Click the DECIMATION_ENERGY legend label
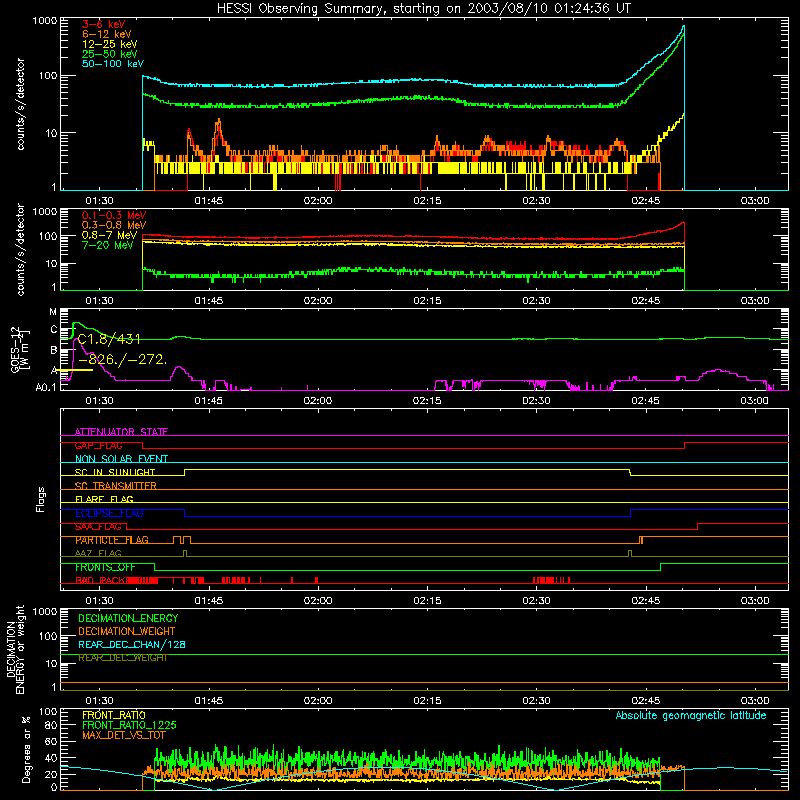Screen dimensions: 800x800 coord(128,618)
